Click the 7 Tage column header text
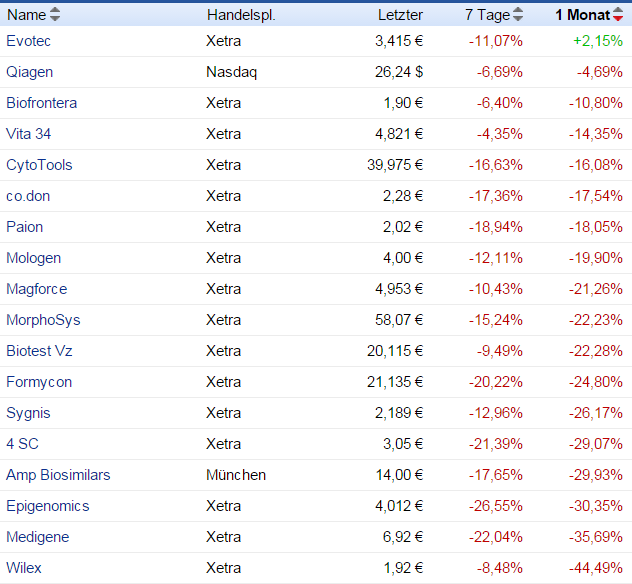 click(x=487, y=15)
